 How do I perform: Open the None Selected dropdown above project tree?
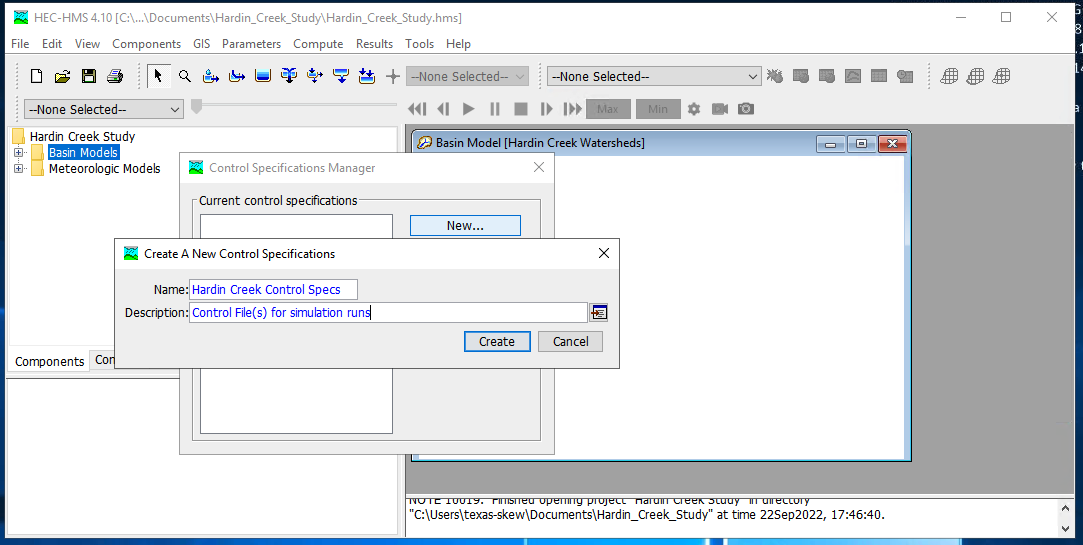pos(104,109)
